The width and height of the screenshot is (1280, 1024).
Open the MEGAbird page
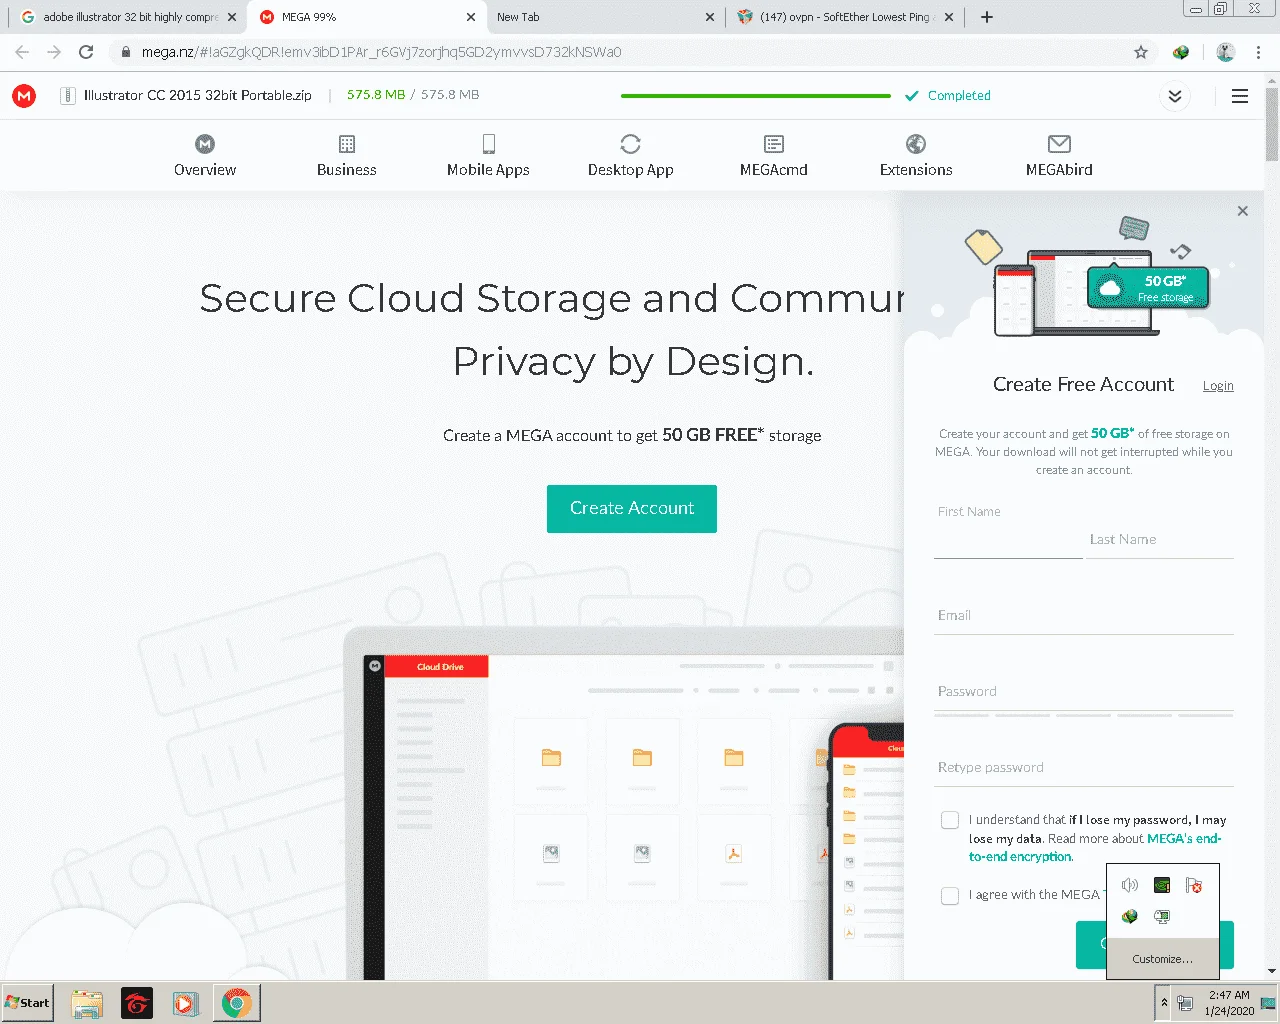point(1059,157)
